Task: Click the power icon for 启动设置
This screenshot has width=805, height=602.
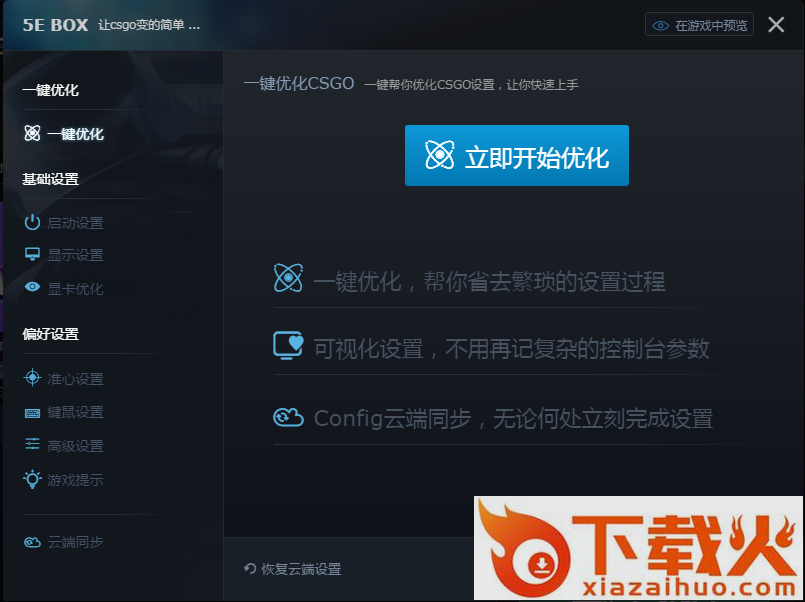Action: (x=32, y=223)
